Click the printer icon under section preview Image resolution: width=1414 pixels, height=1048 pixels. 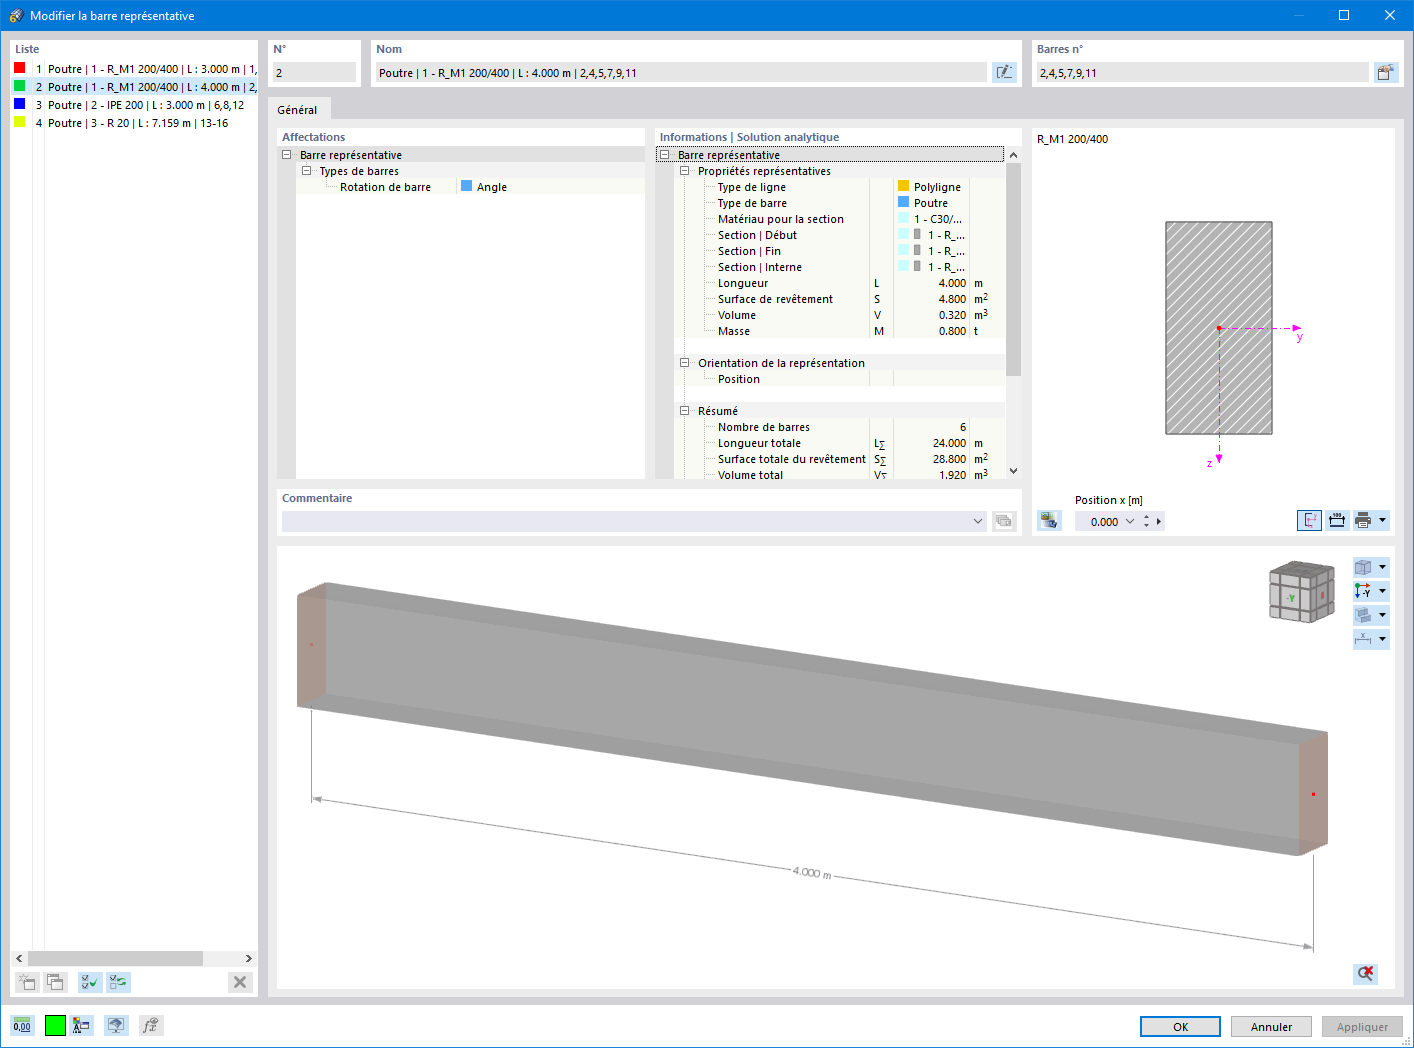1363,520
